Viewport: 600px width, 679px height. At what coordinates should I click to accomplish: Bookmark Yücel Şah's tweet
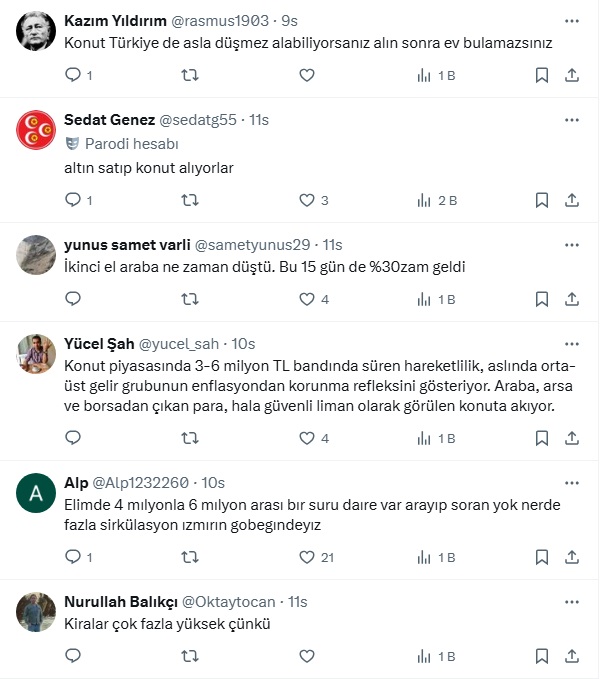tap(541, 438)
